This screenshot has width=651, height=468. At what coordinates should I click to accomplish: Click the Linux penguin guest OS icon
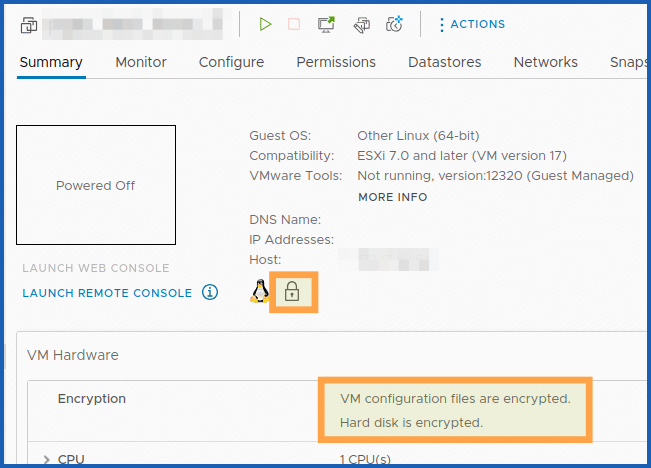coord(260,292)
